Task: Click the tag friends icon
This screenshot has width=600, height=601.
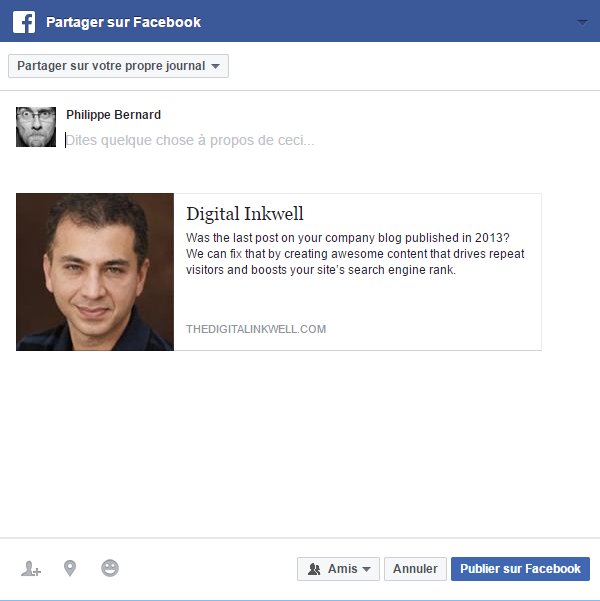Action: [31, 568]
